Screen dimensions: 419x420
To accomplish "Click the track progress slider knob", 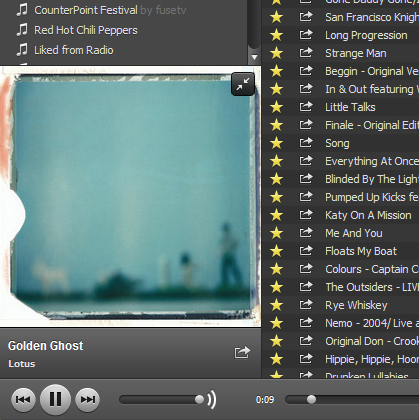I will [311, 399].
